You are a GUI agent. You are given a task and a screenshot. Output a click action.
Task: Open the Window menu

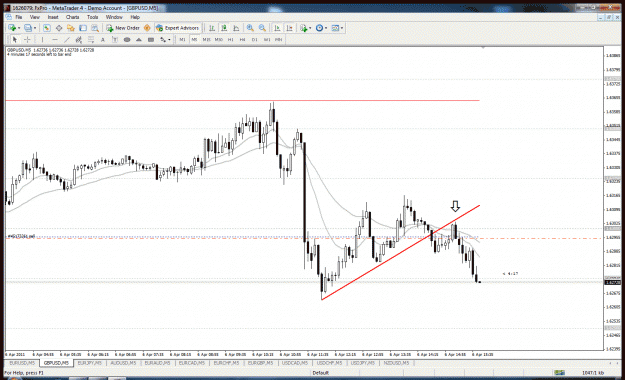point(114,17)
